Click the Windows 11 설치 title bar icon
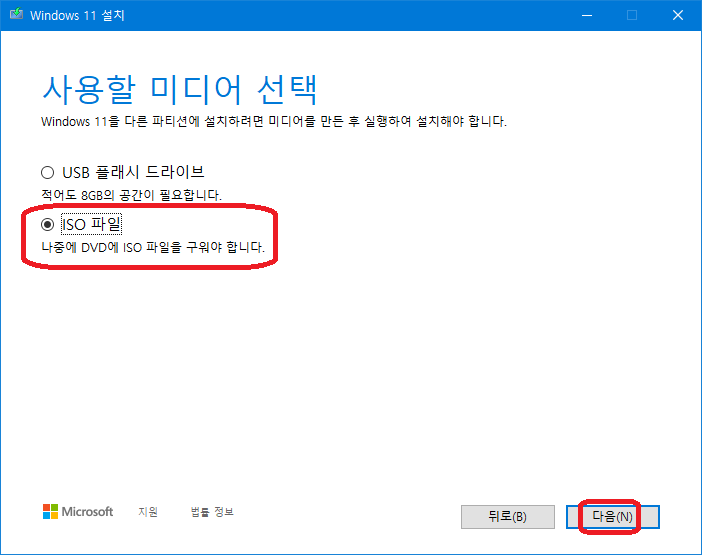Image resolution: width=702 pixels, height=555 pixels. (17, 14)
